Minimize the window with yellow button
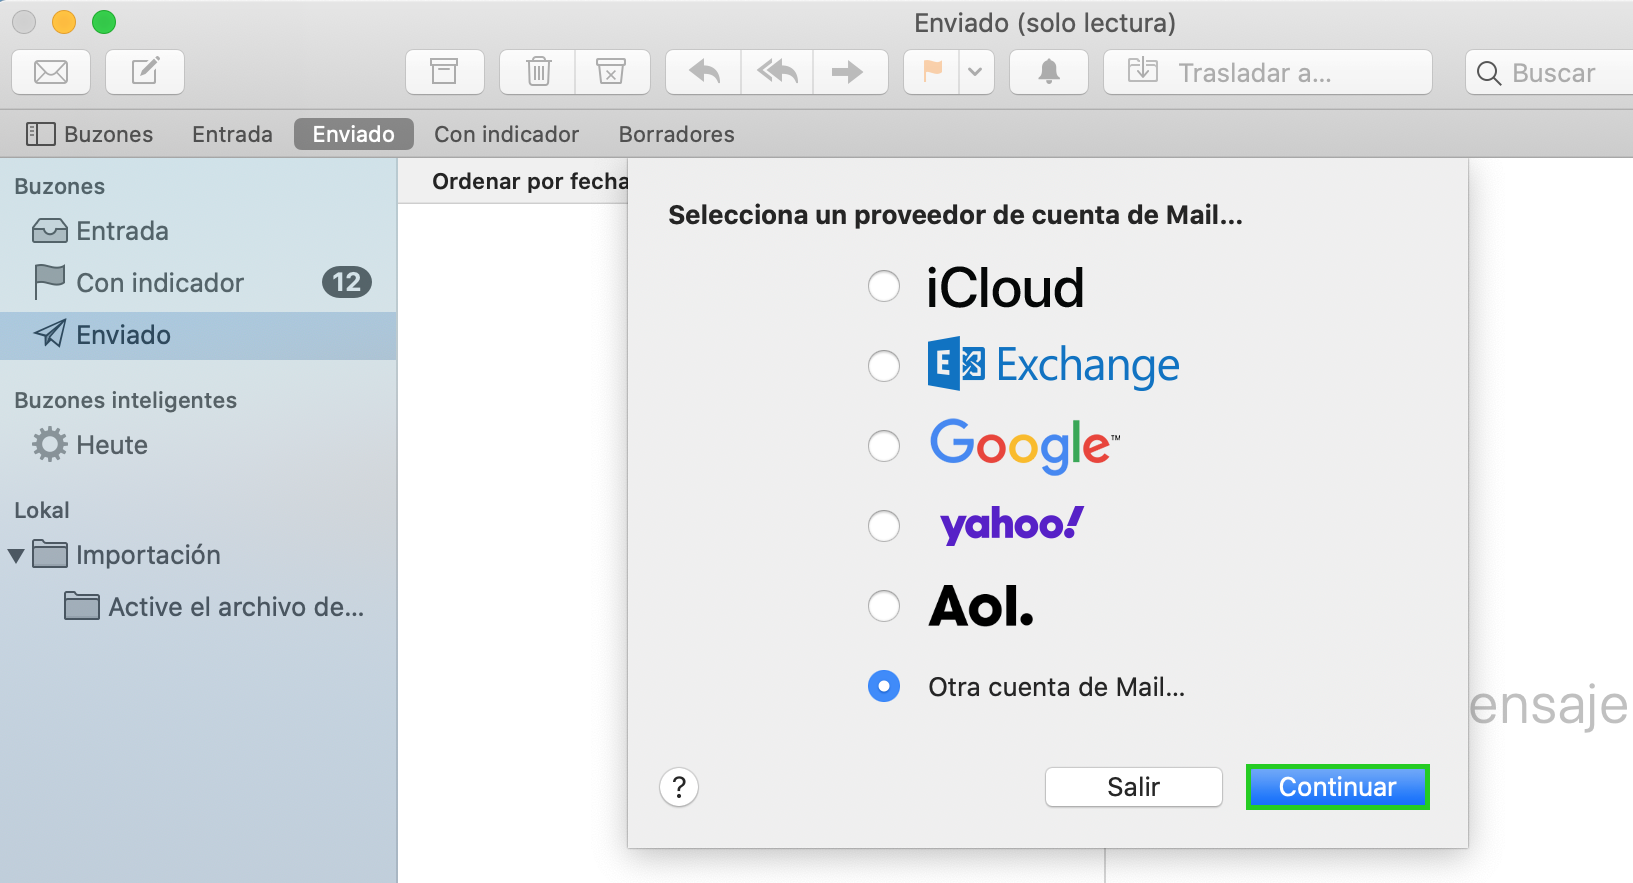This screenshot has width=1633, height=883. click(x=64, y=22)
